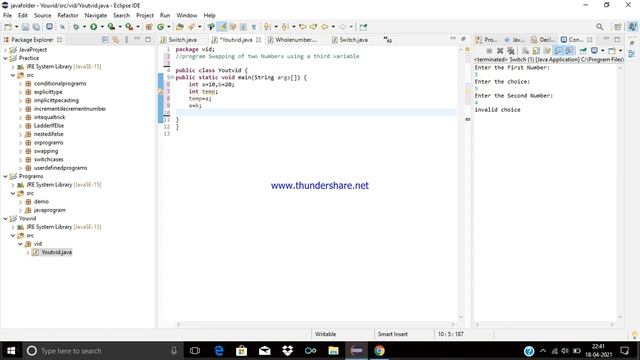Screen dimensions: 640x360
Task: Click Pin Console icon
Action: click(583, 51)
